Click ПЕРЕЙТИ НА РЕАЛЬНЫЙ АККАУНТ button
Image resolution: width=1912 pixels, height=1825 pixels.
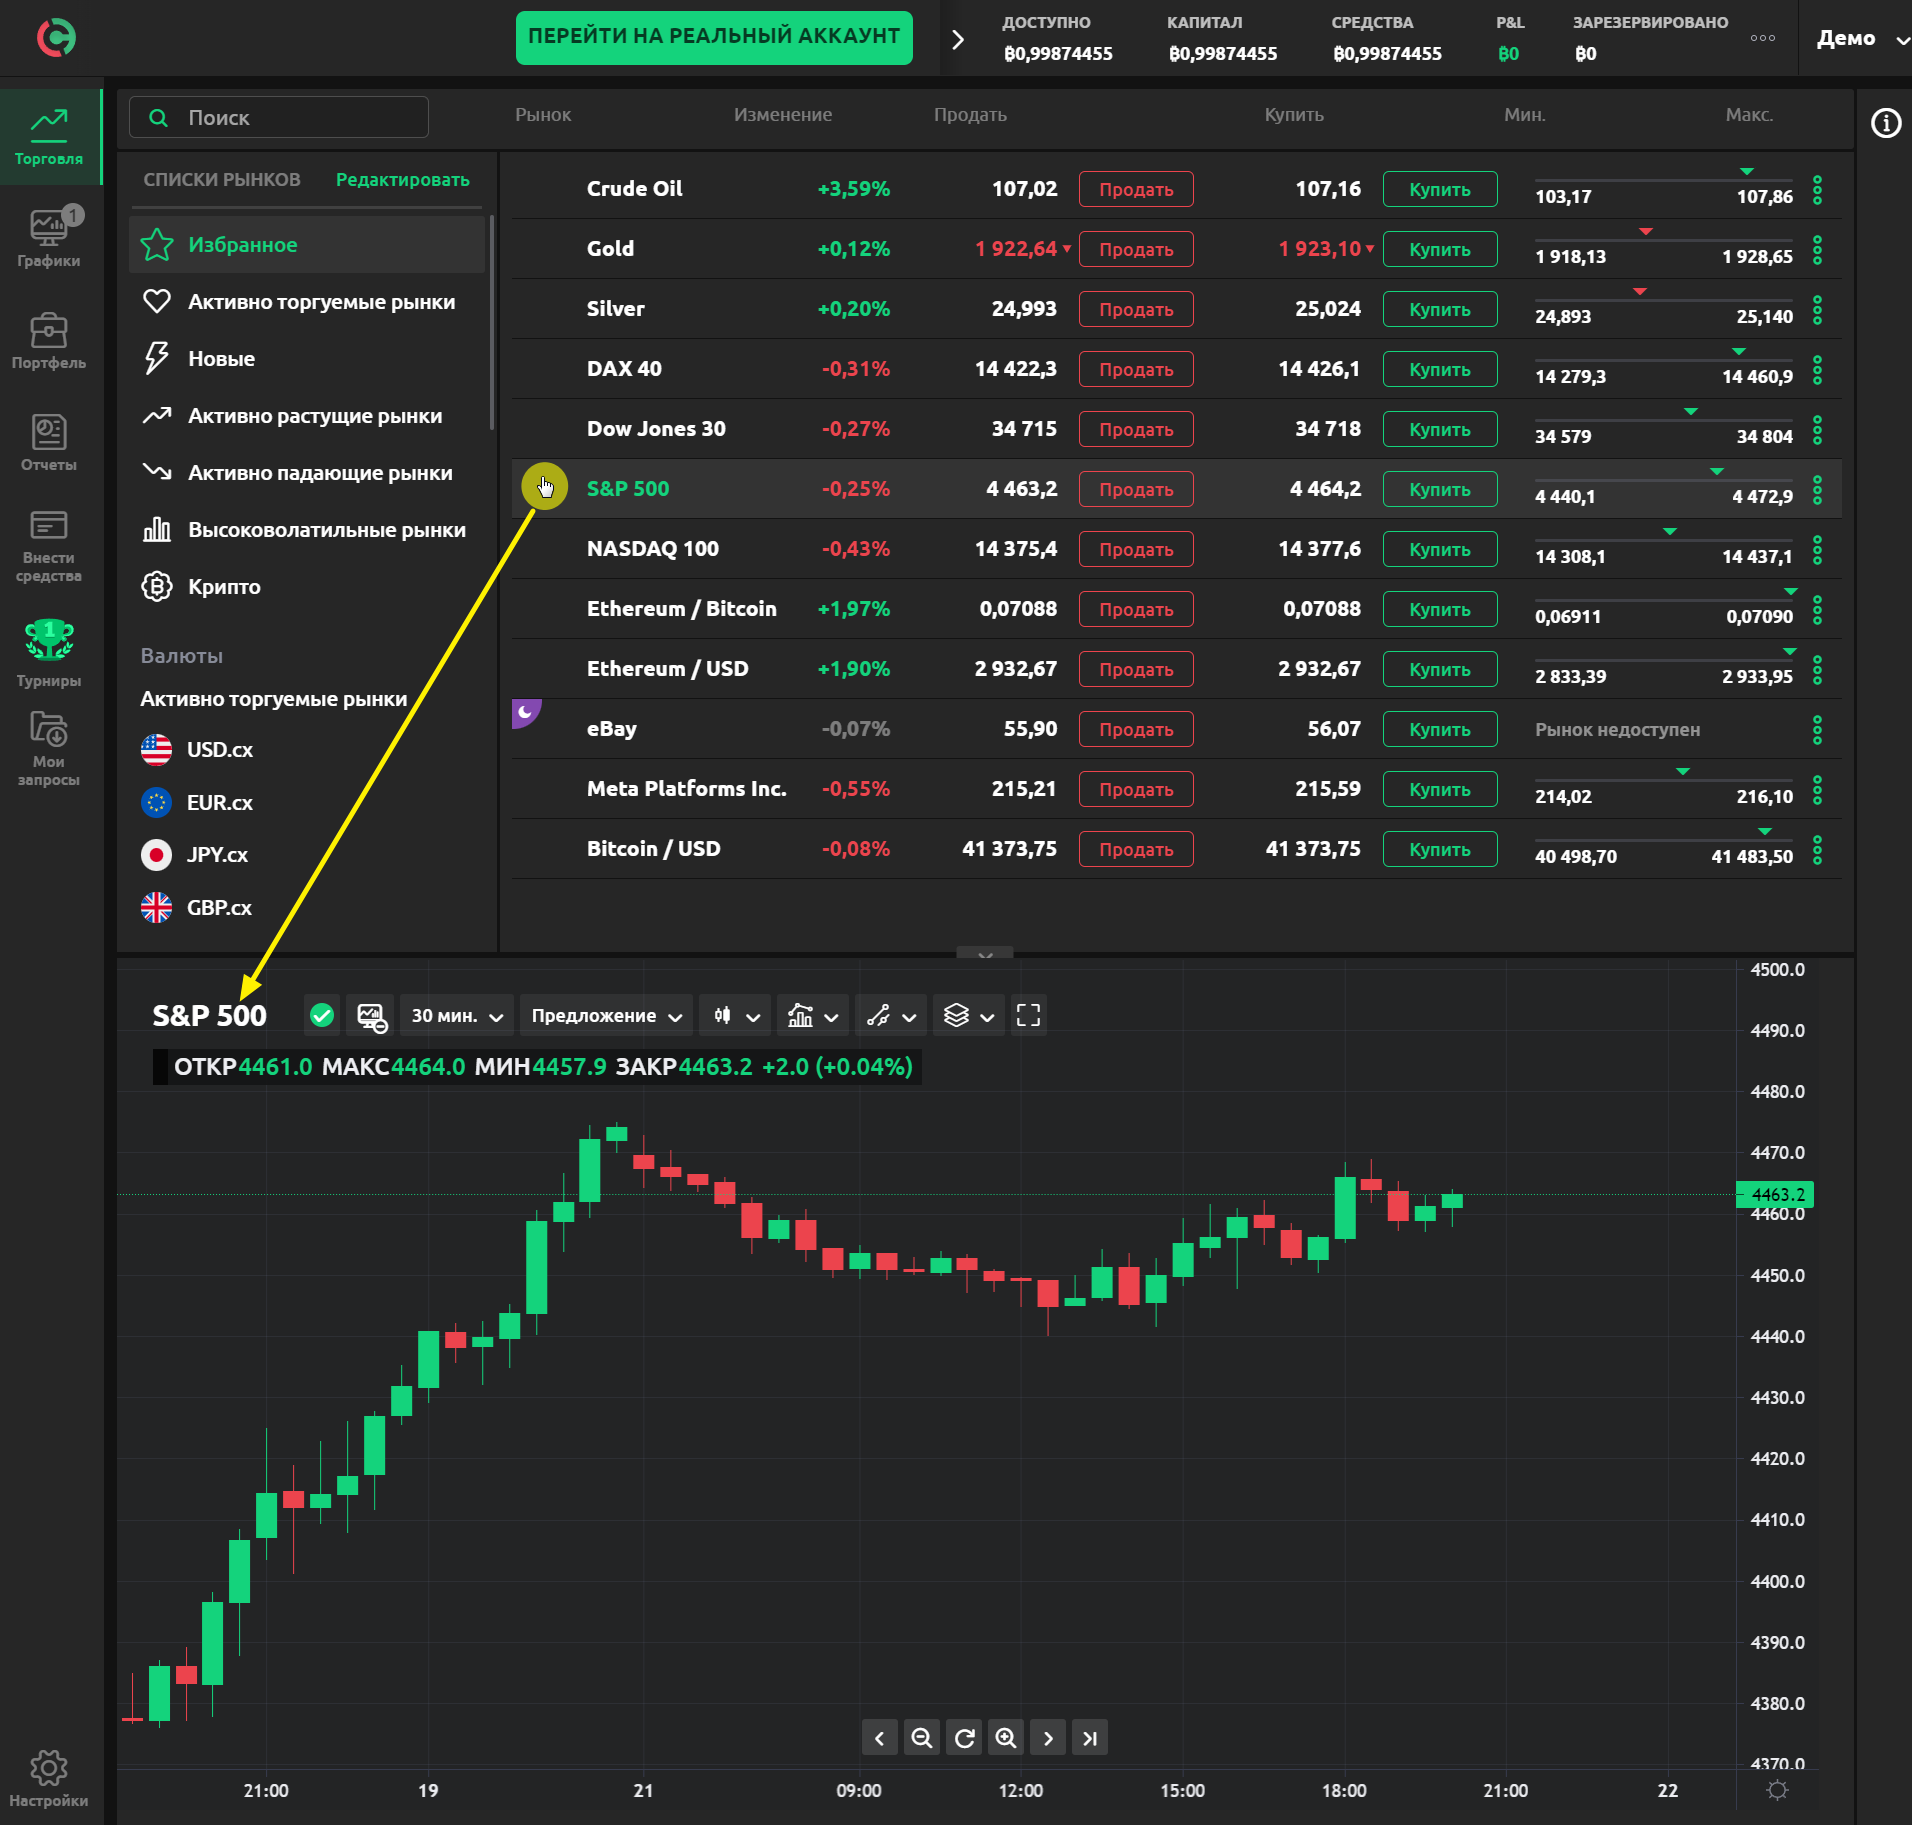[714, 38]
